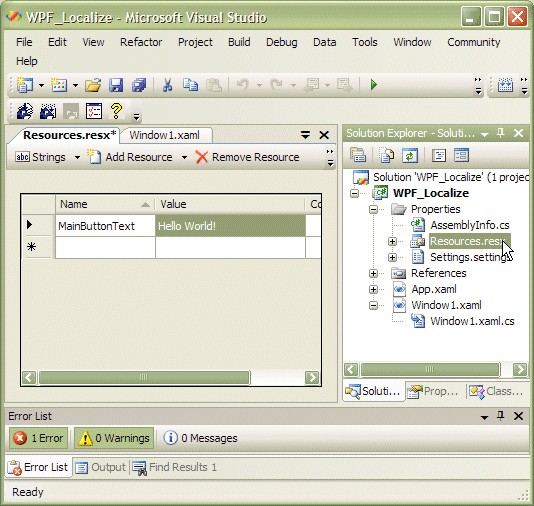Click the New Project toolbar icon
This screenshot has width=534, height=506.
pos(25,85)
